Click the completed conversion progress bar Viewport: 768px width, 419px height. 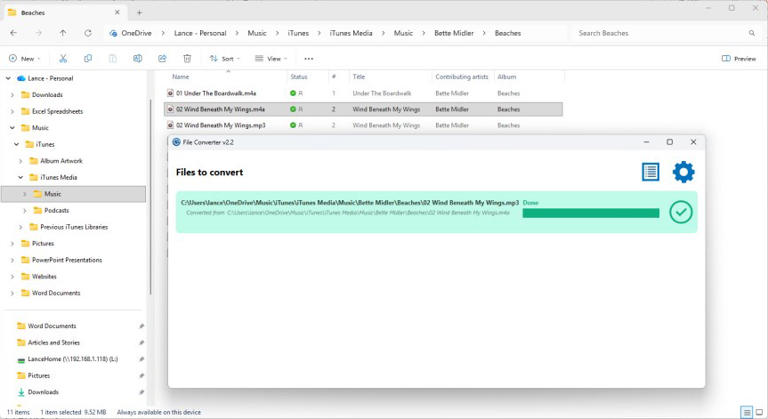[591, 213]
